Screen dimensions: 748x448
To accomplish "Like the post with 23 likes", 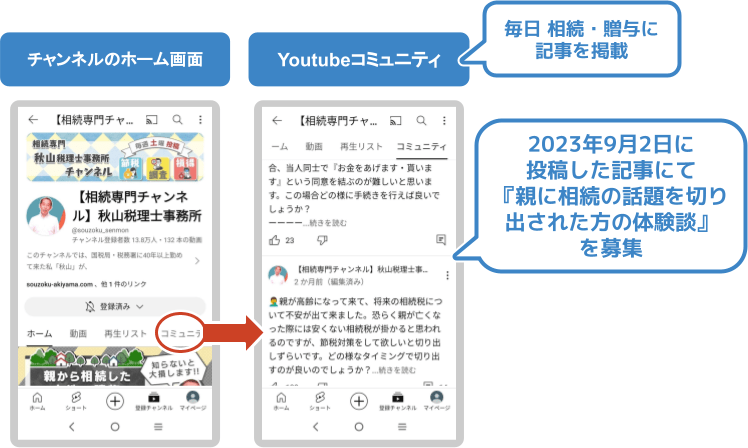I will pos(274,240).
